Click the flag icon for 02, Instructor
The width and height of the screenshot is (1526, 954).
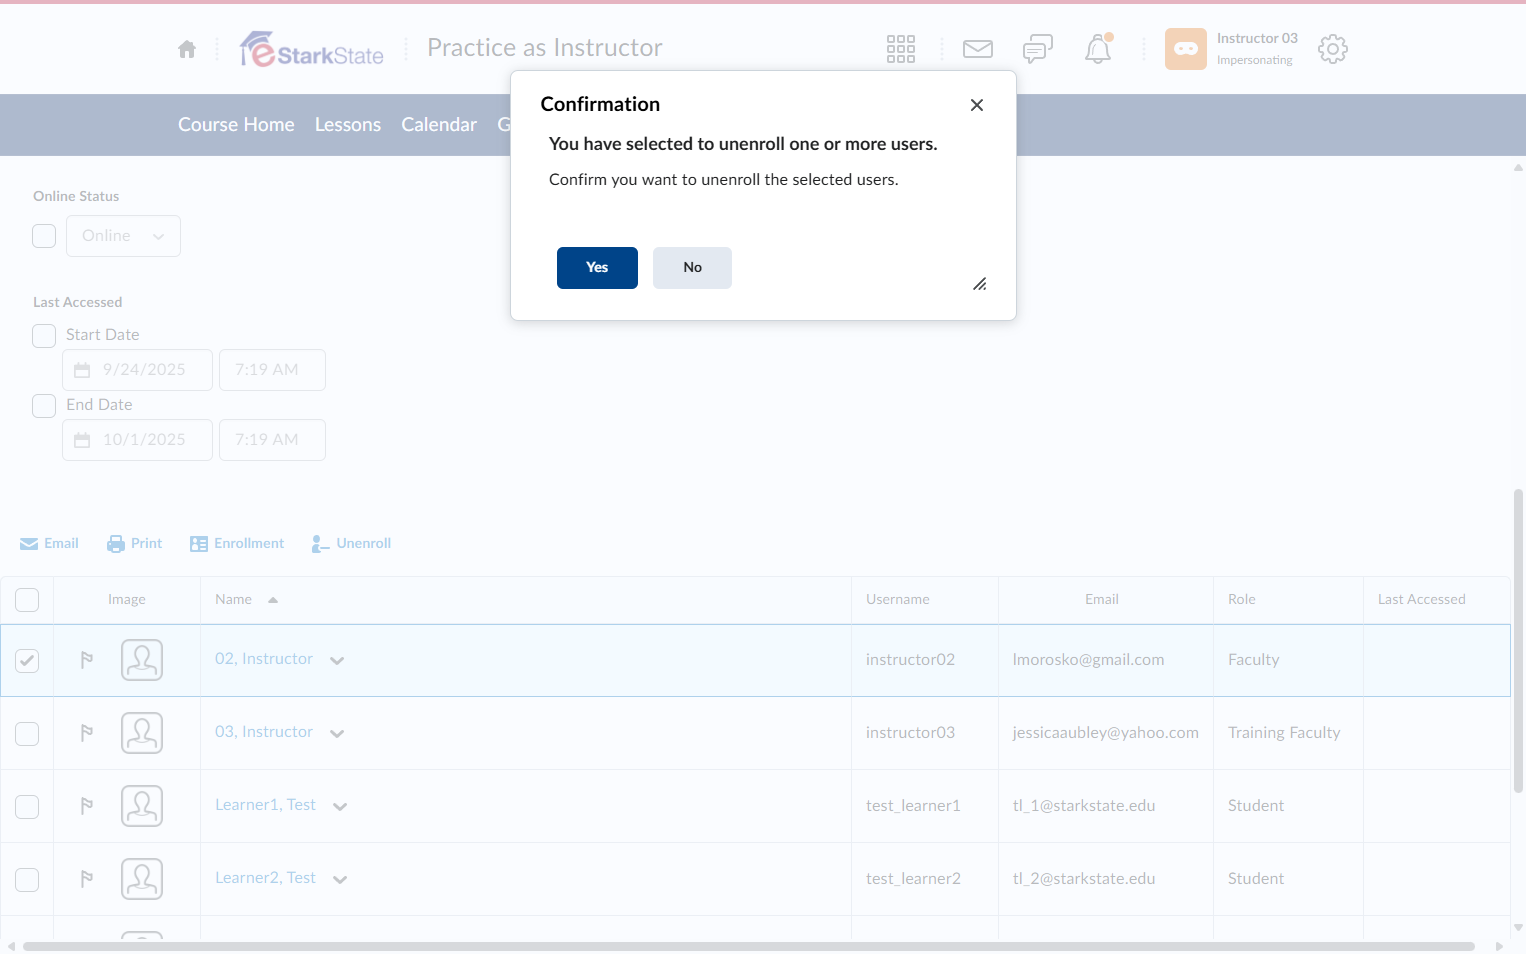click(87, 660)
